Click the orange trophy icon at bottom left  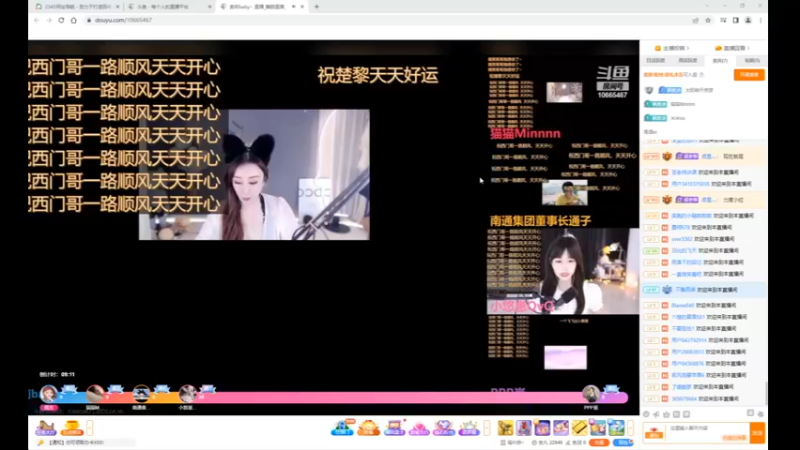click(72, 428)
